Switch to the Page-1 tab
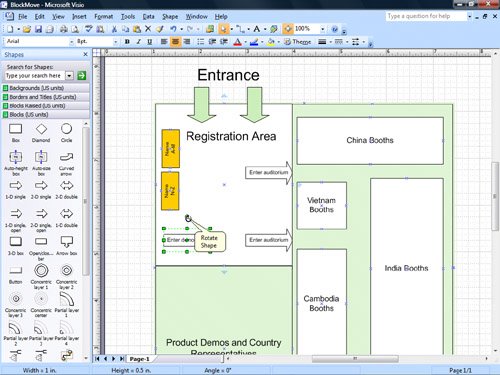500x375 pixels. tap(139, 359)
